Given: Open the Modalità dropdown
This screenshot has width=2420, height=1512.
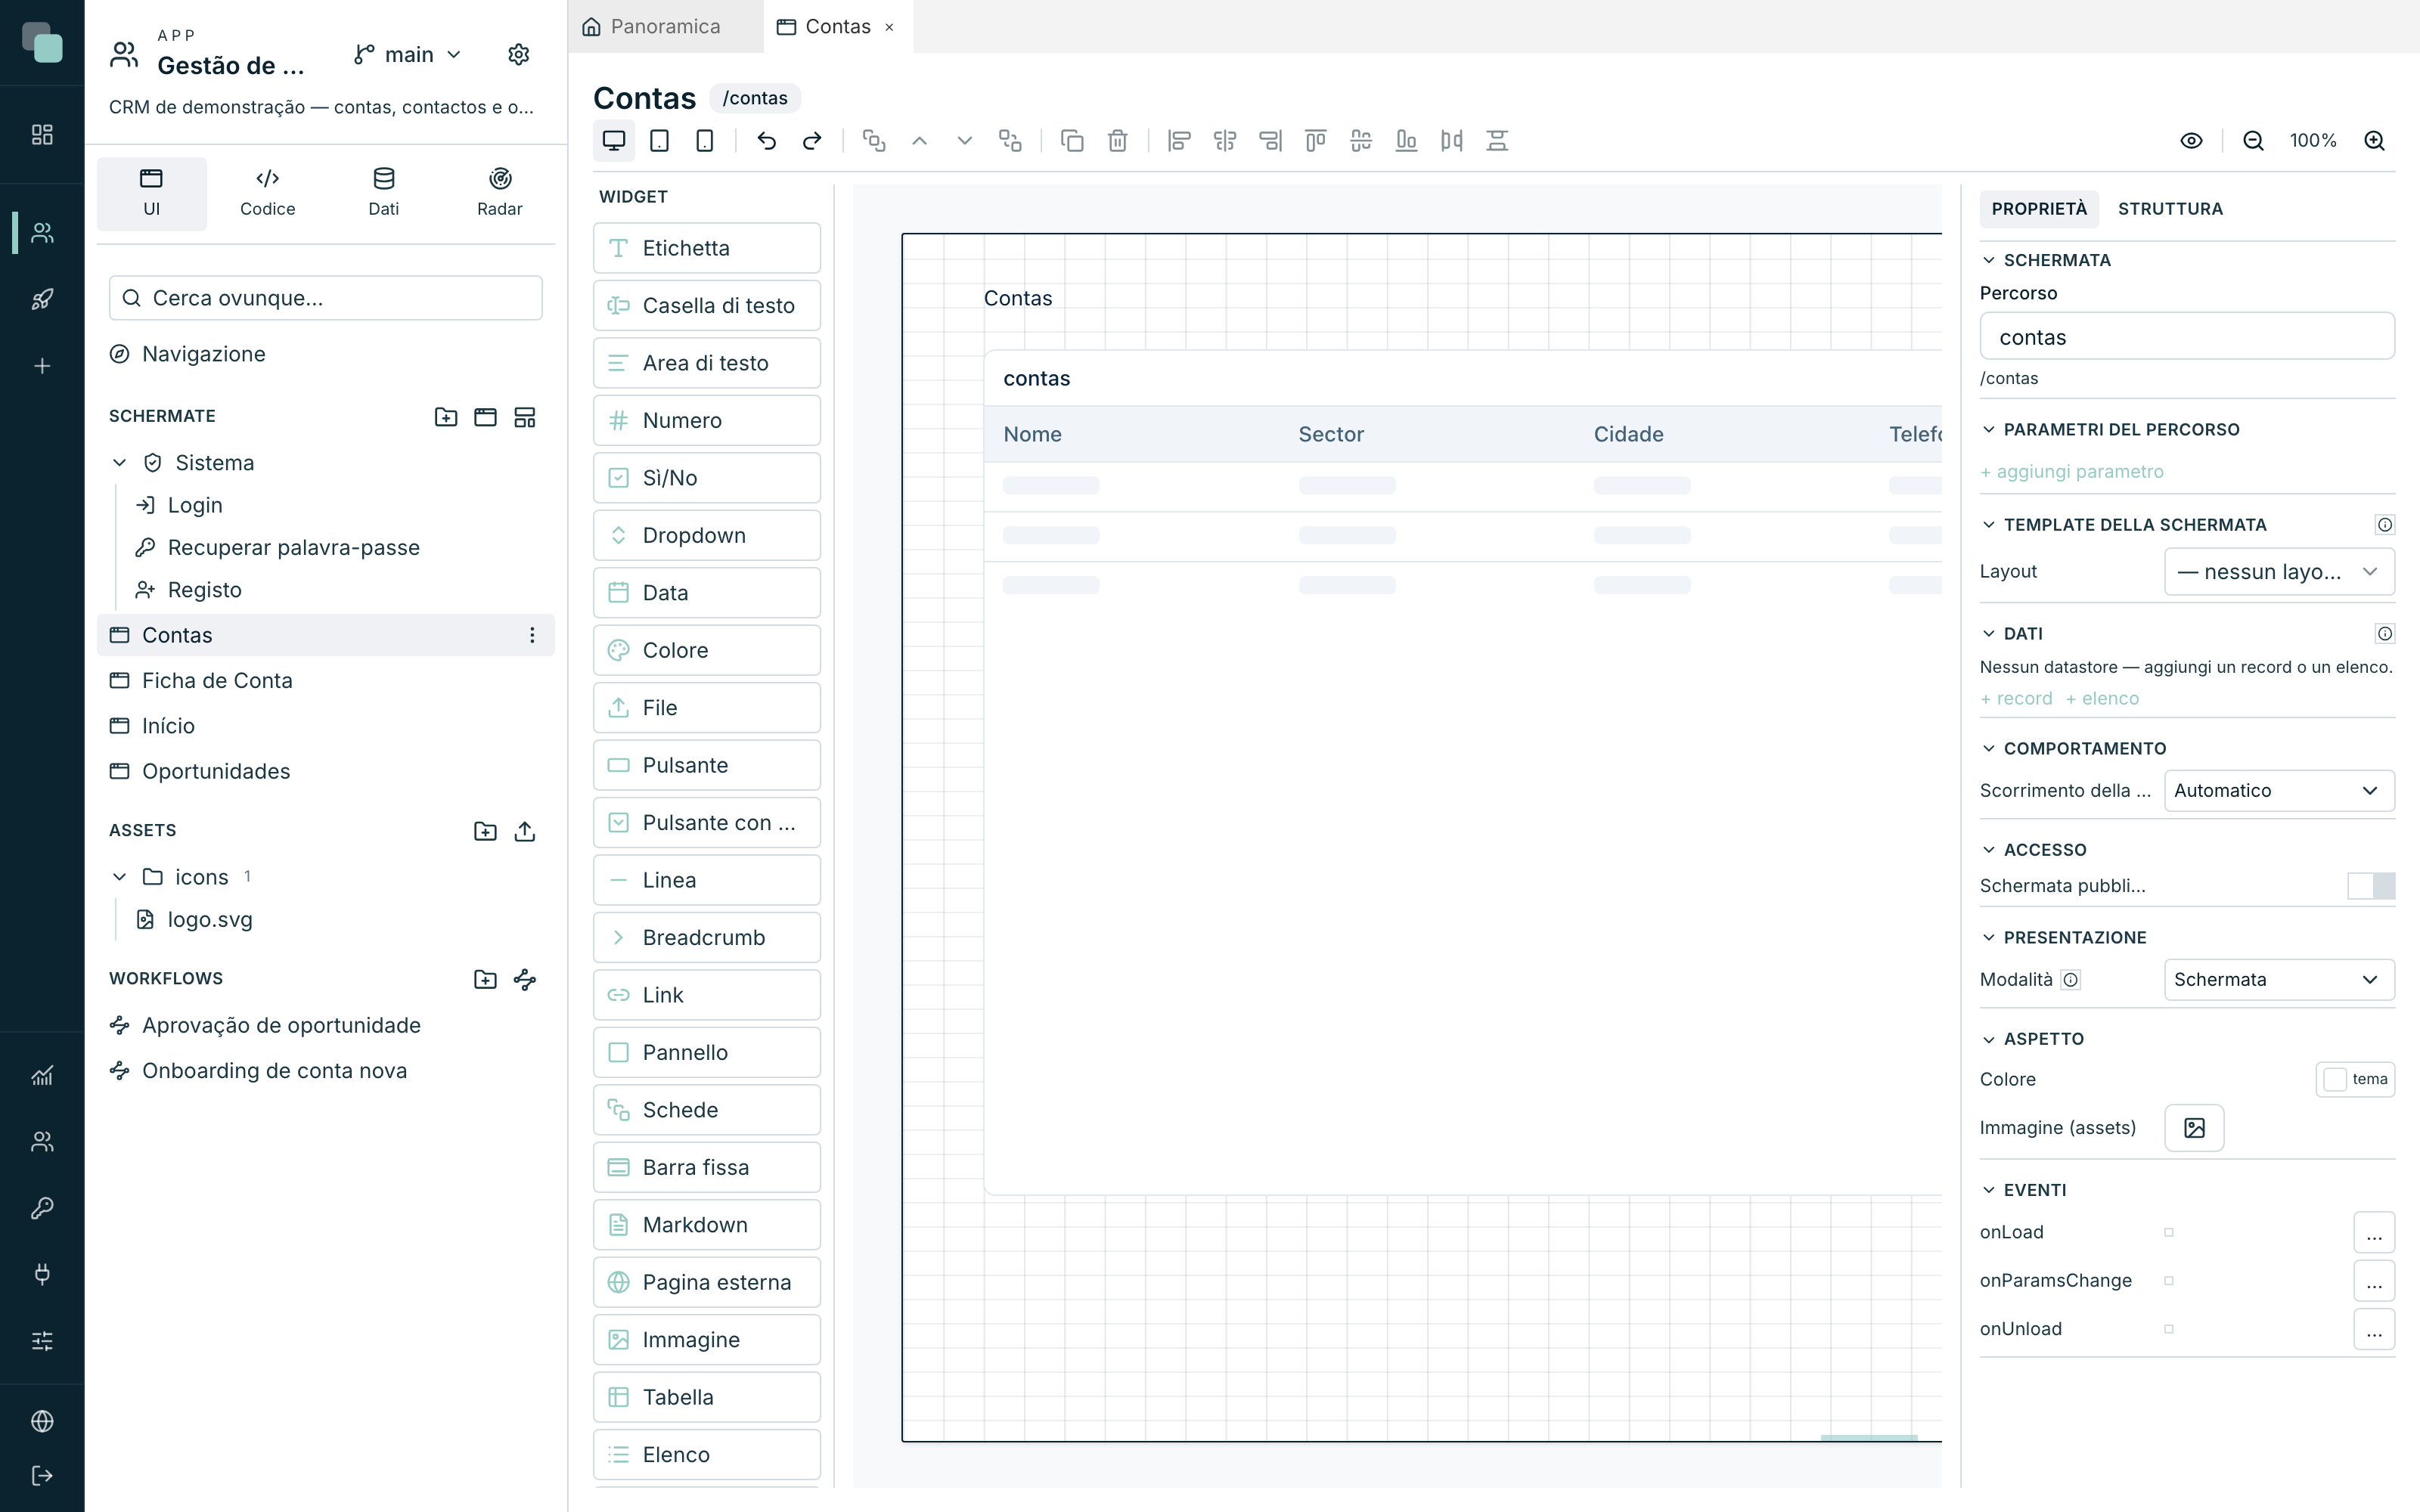Looking at the screenshot, I should [x=2279, y=980].
